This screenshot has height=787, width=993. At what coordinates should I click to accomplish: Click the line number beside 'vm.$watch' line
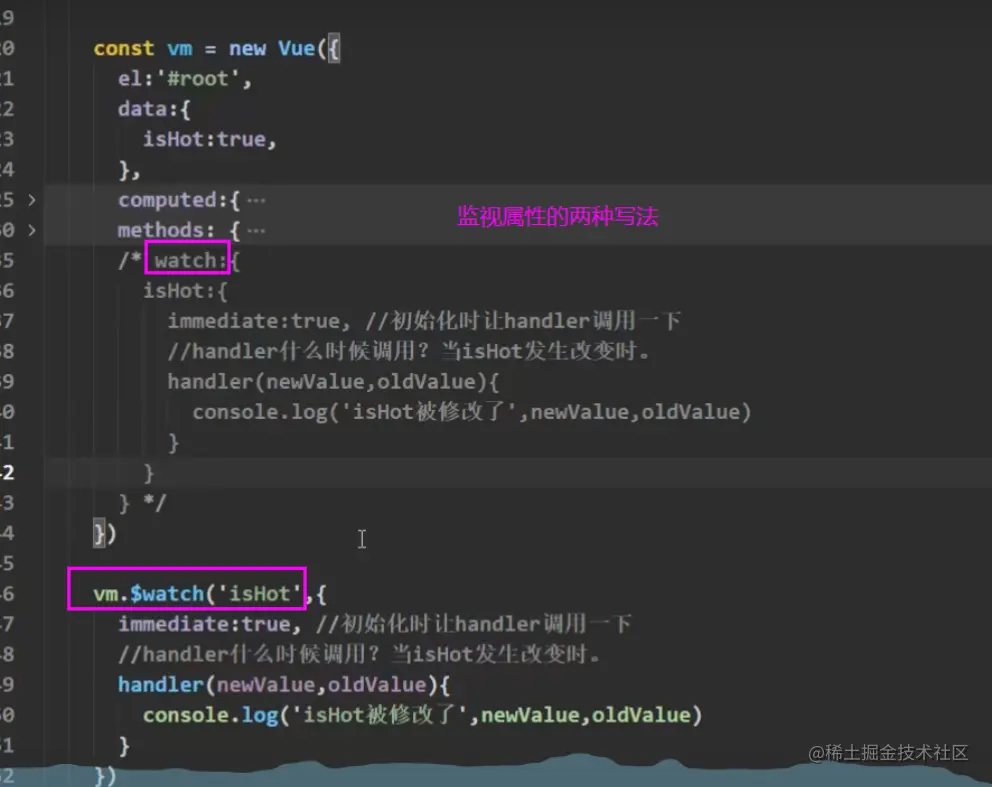pyautogui.click(x=8, y=594)
